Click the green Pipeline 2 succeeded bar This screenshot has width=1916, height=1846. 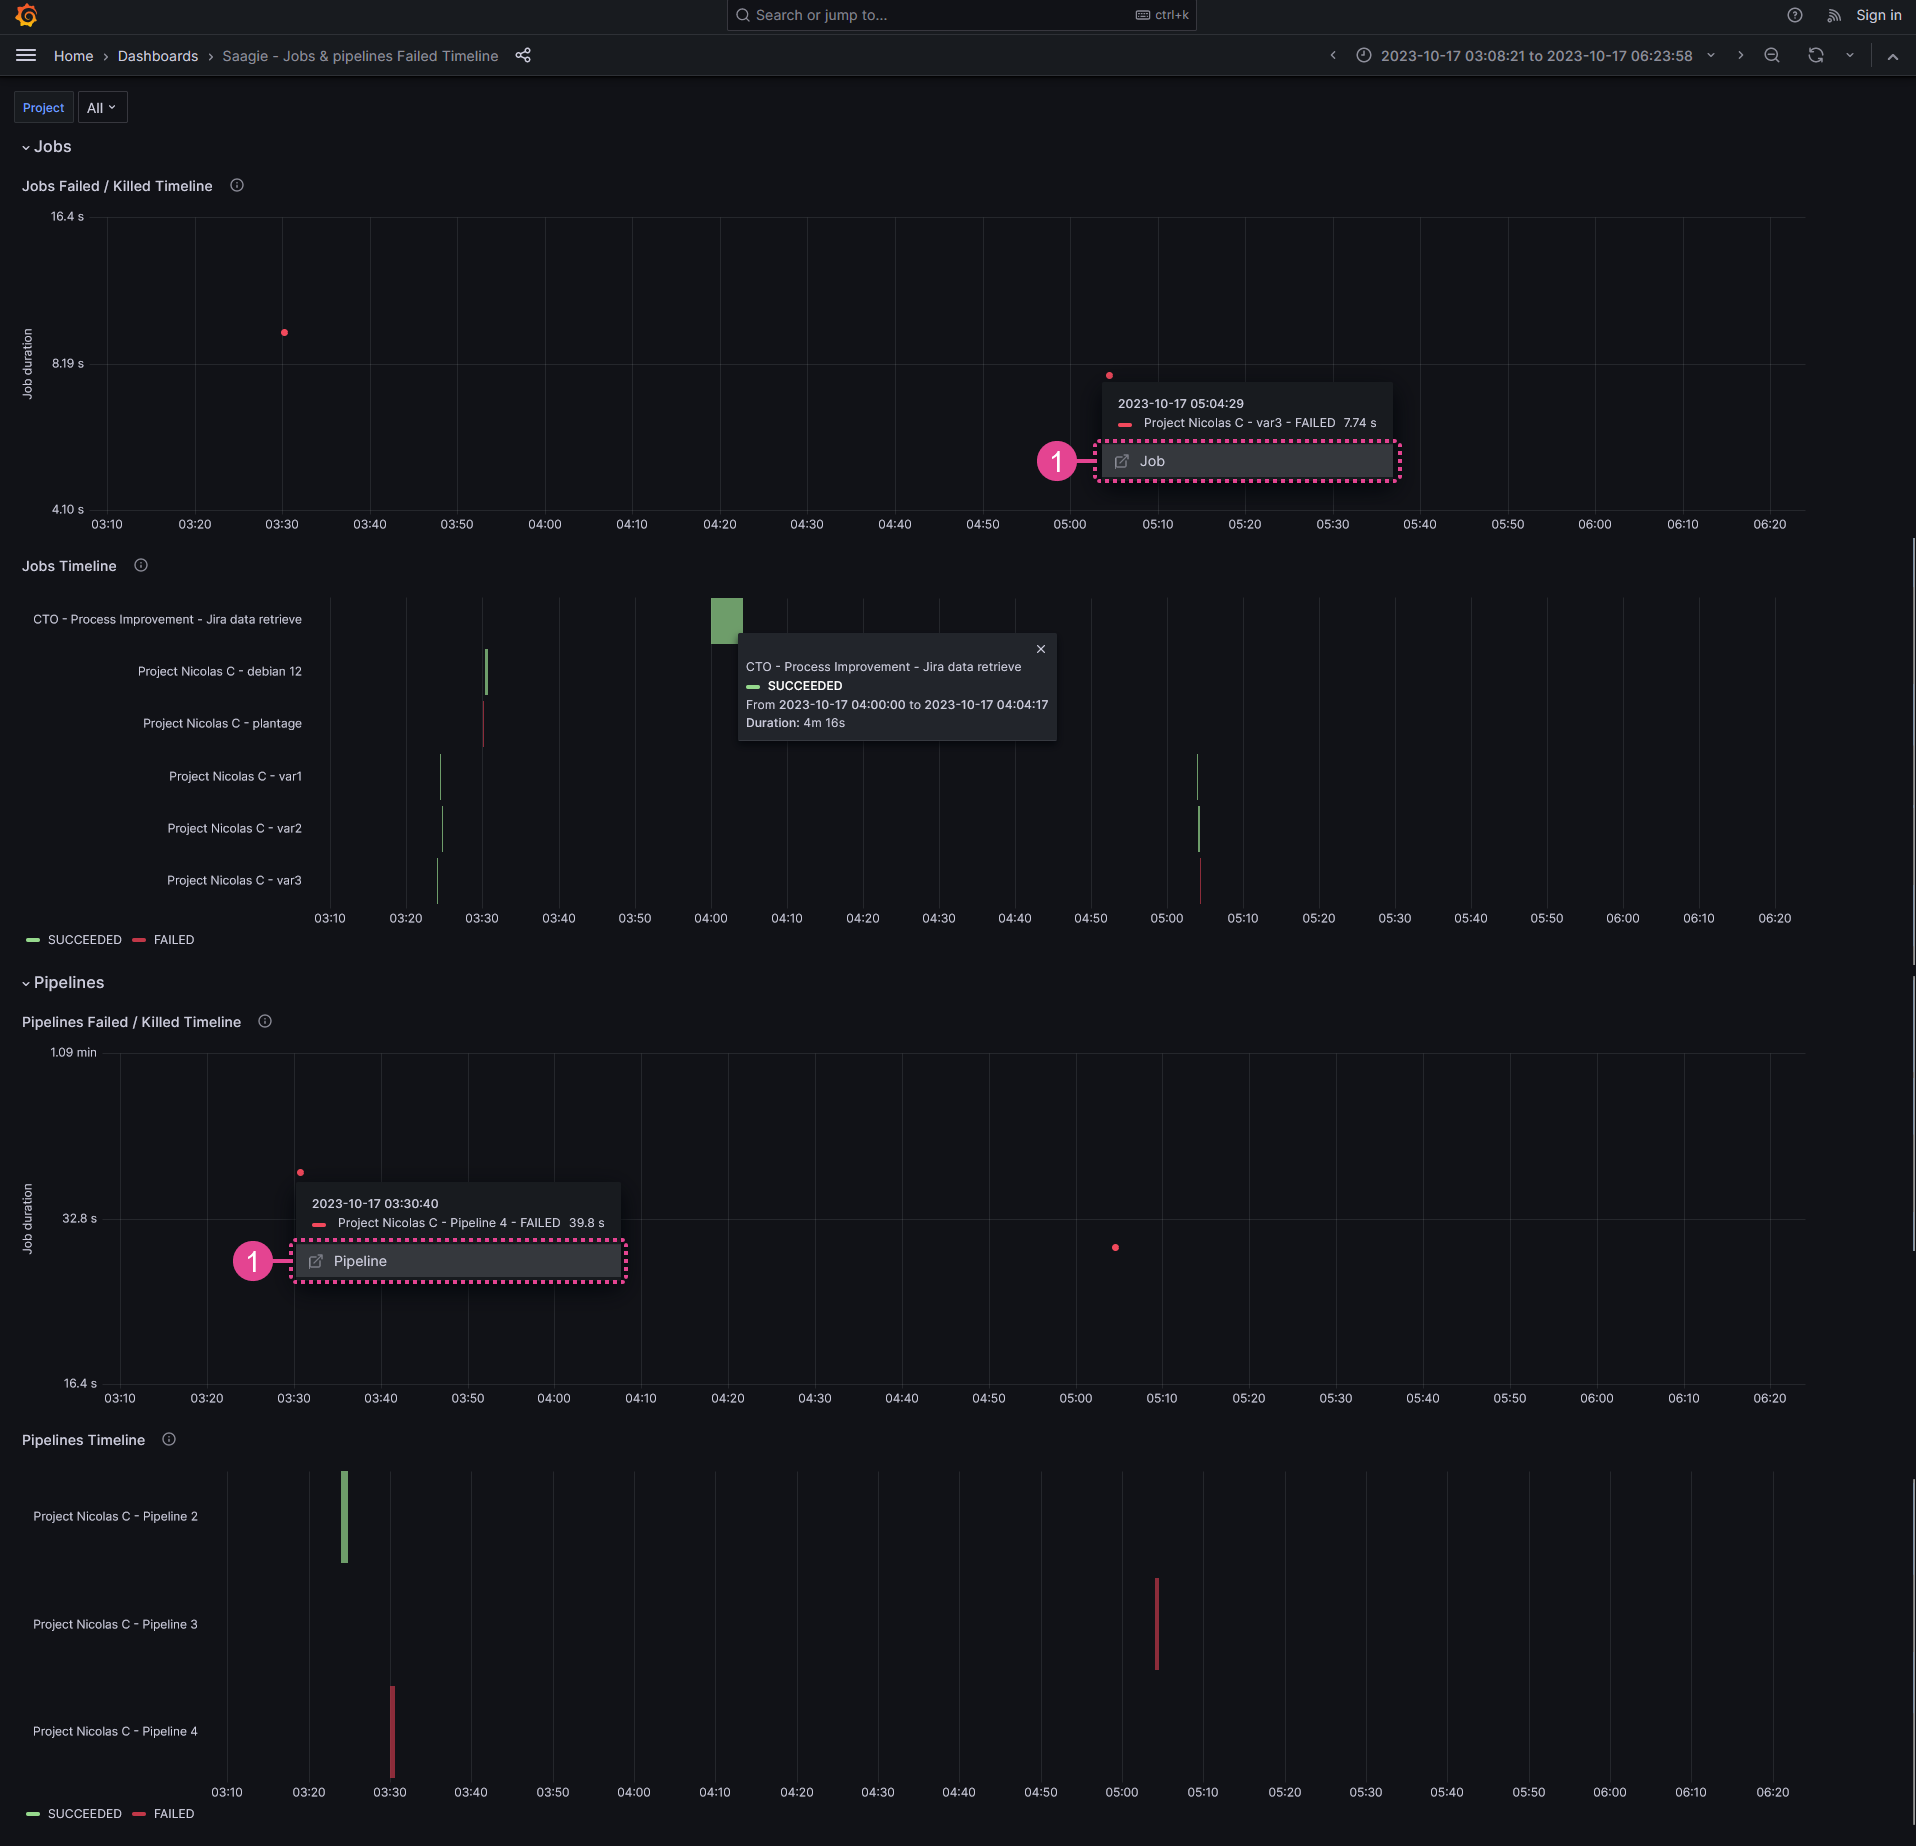click(344, 1516)
